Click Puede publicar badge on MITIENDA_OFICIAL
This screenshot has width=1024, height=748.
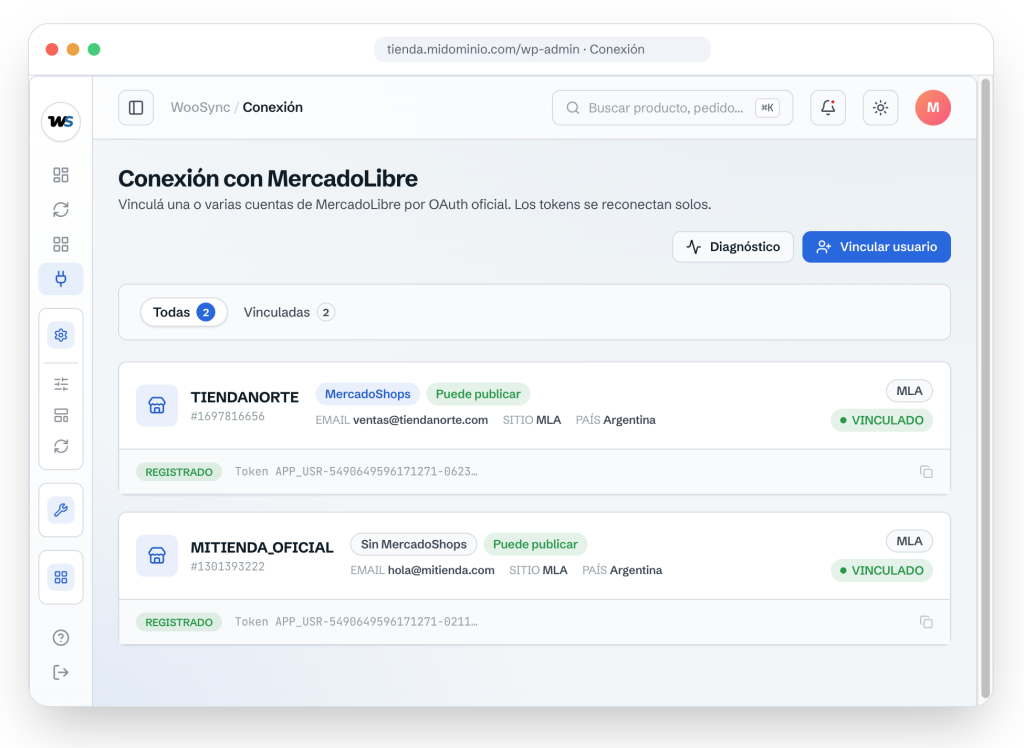coord(536,544)
